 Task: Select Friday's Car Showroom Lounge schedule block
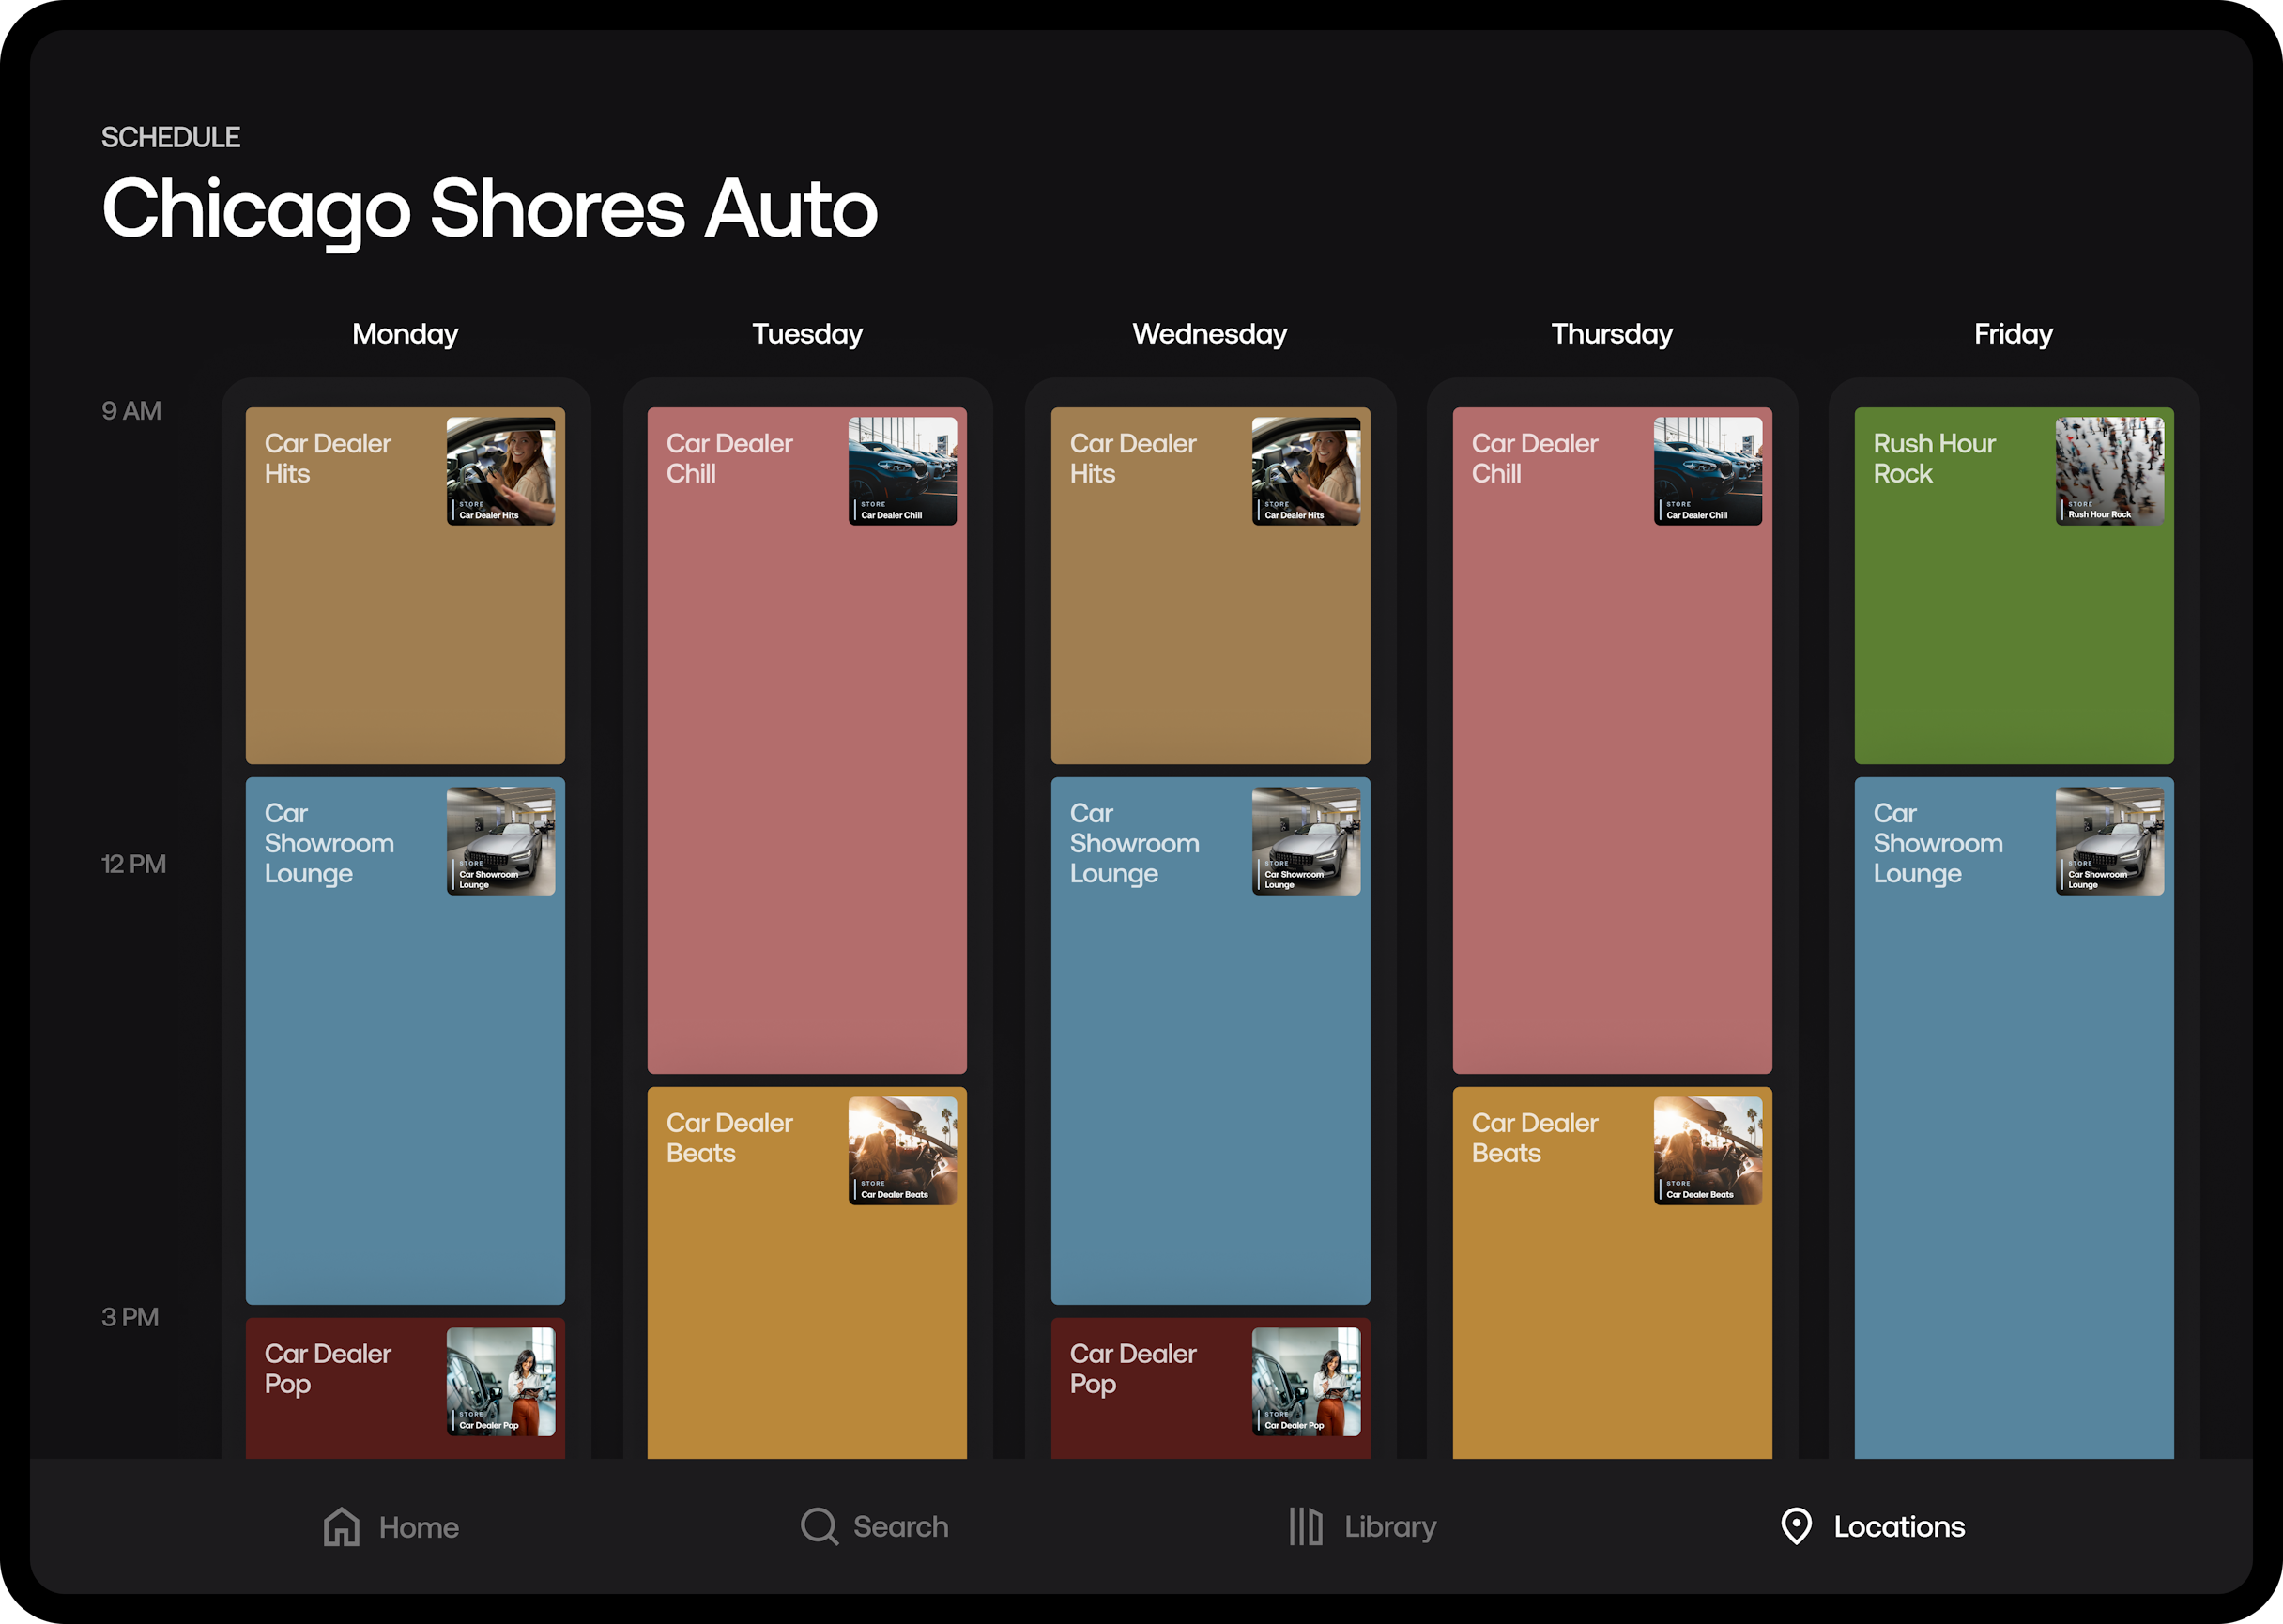click(2013, 1150)
